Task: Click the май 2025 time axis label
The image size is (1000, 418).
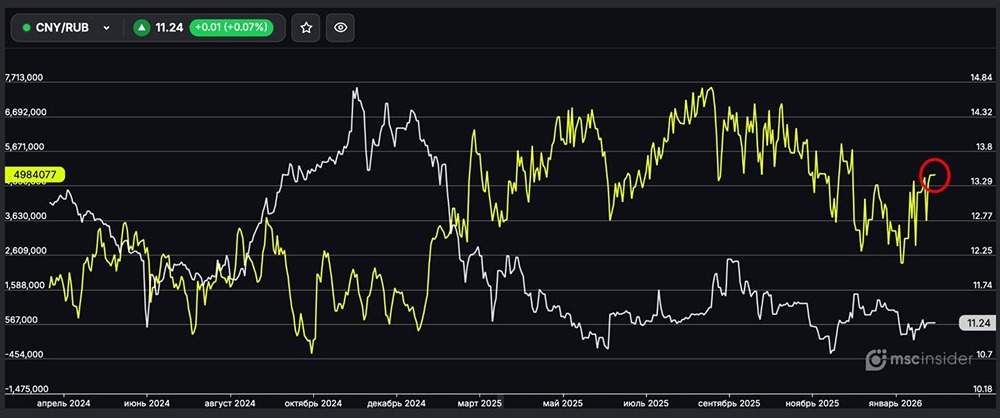Action: [x=562, y=404]
